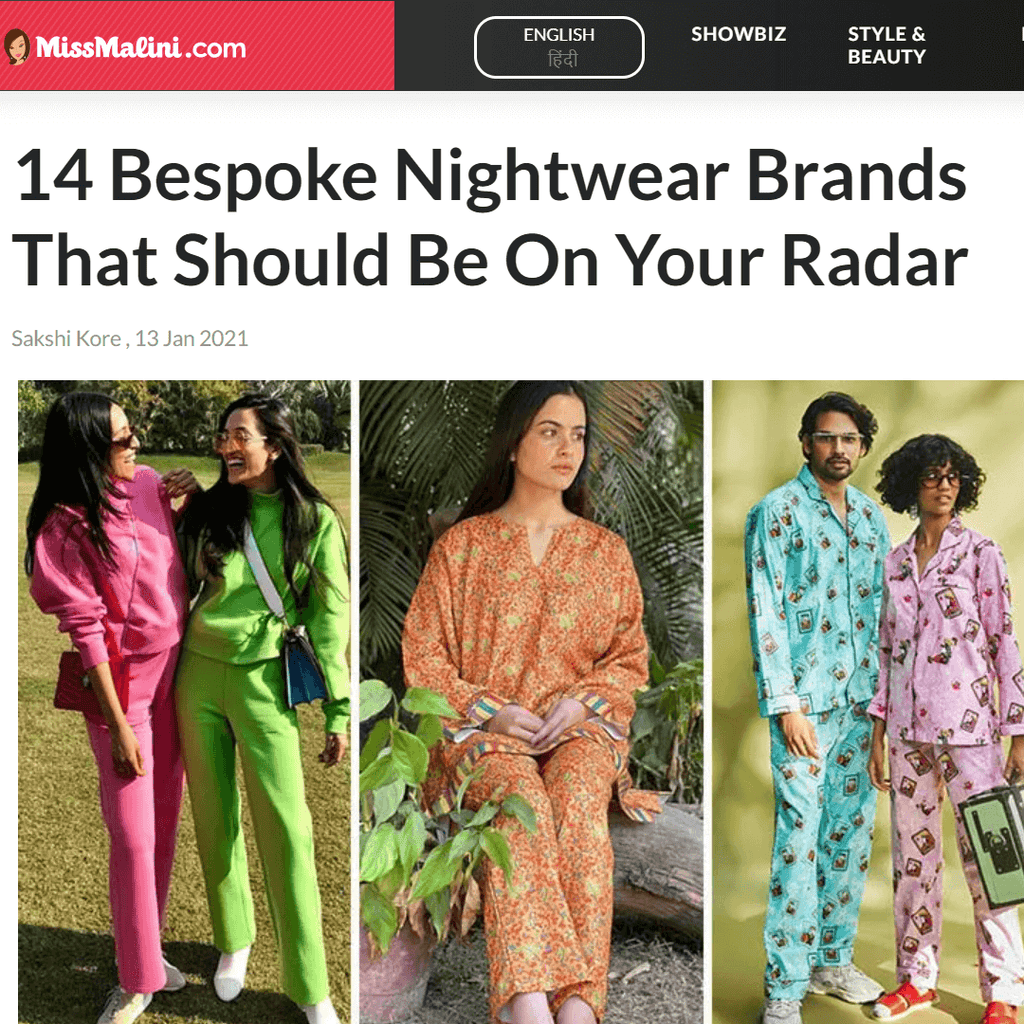Click the 13 Jan 2021 publish date
This screenshot has width=1024, height=1024.
[191, 338]
